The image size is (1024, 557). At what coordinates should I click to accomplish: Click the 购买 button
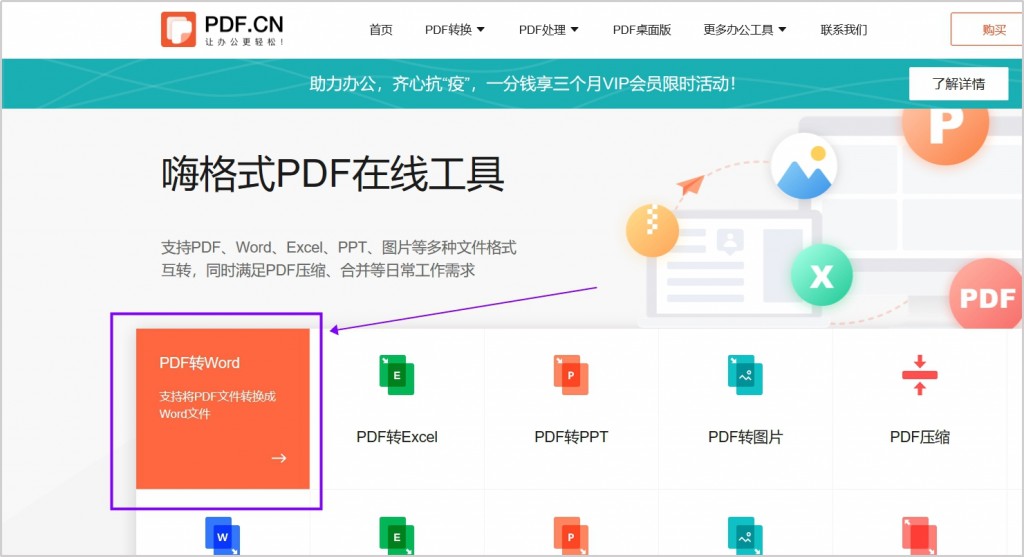(987, 29)
